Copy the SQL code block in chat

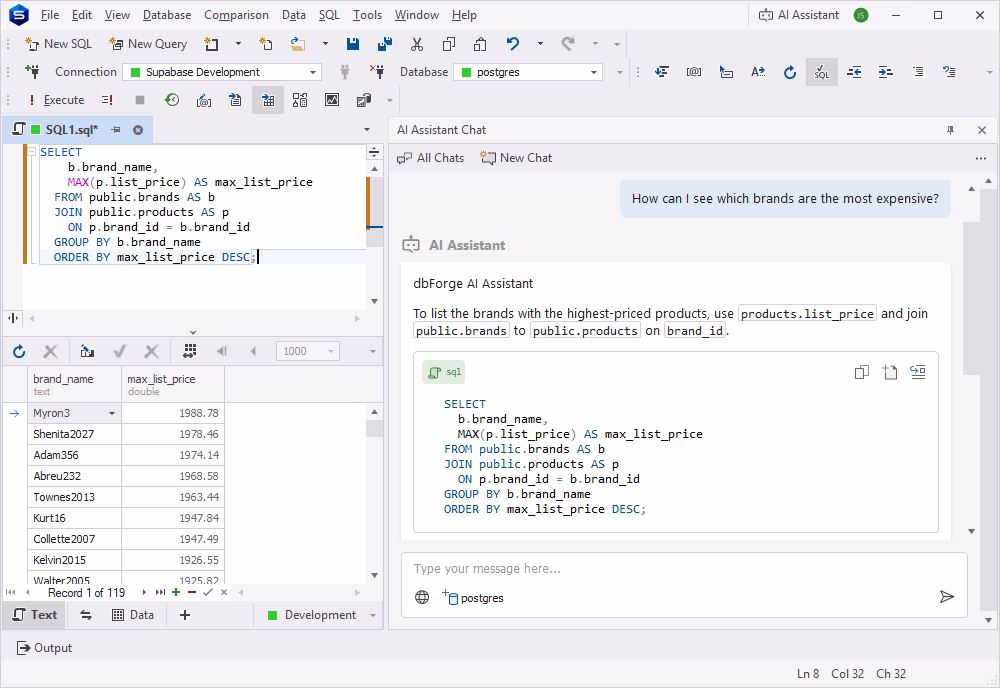pos(862,372)
